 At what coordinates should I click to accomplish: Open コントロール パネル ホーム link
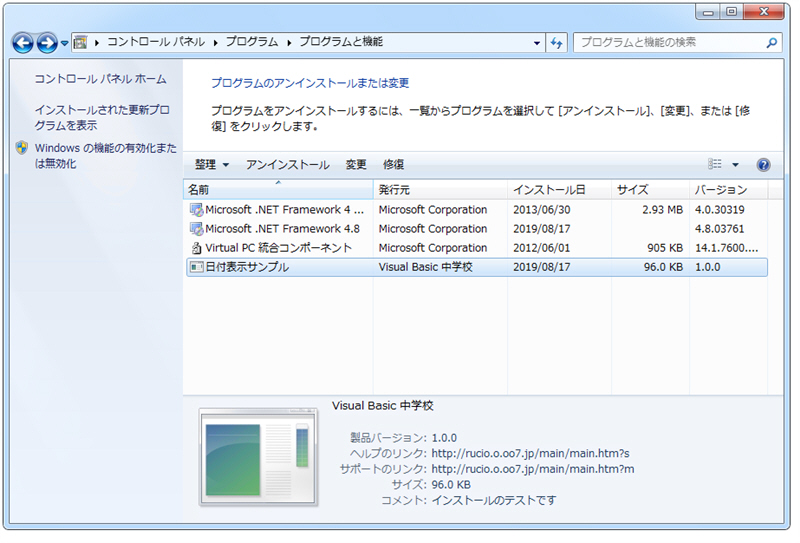tap(101, 79)
